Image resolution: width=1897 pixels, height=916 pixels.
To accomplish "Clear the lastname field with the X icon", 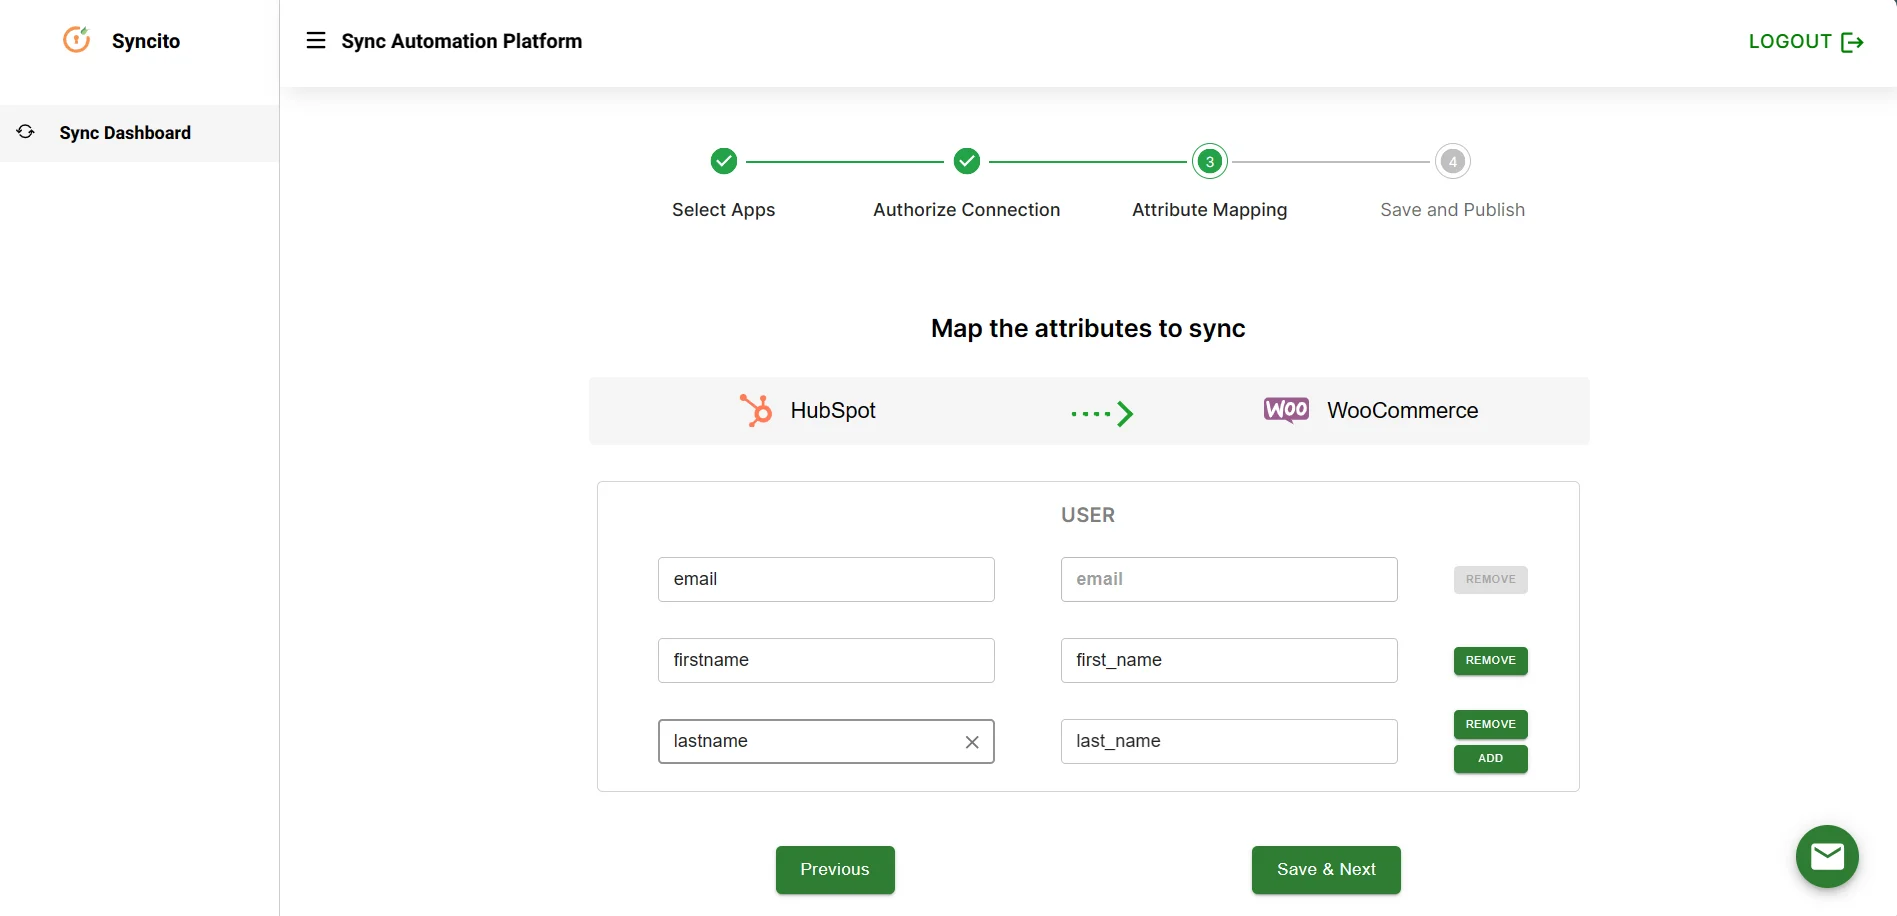I will pyautogui.click(x=971, y=742).
